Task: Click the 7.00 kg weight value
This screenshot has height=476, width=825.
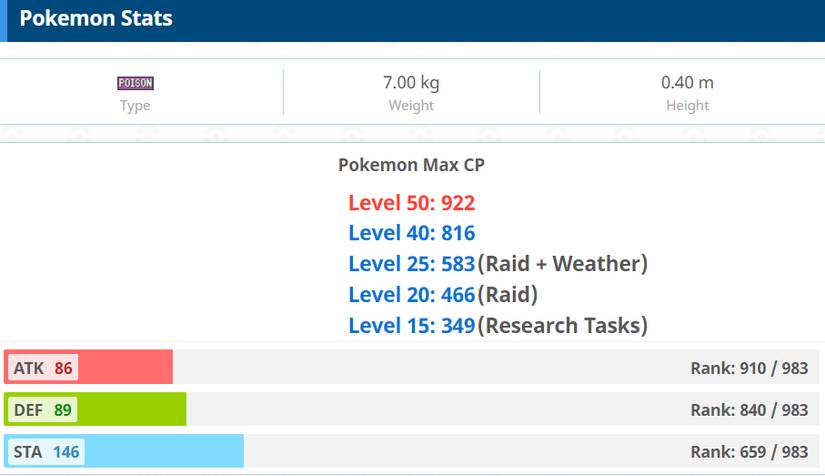Action: coord(411,83)
